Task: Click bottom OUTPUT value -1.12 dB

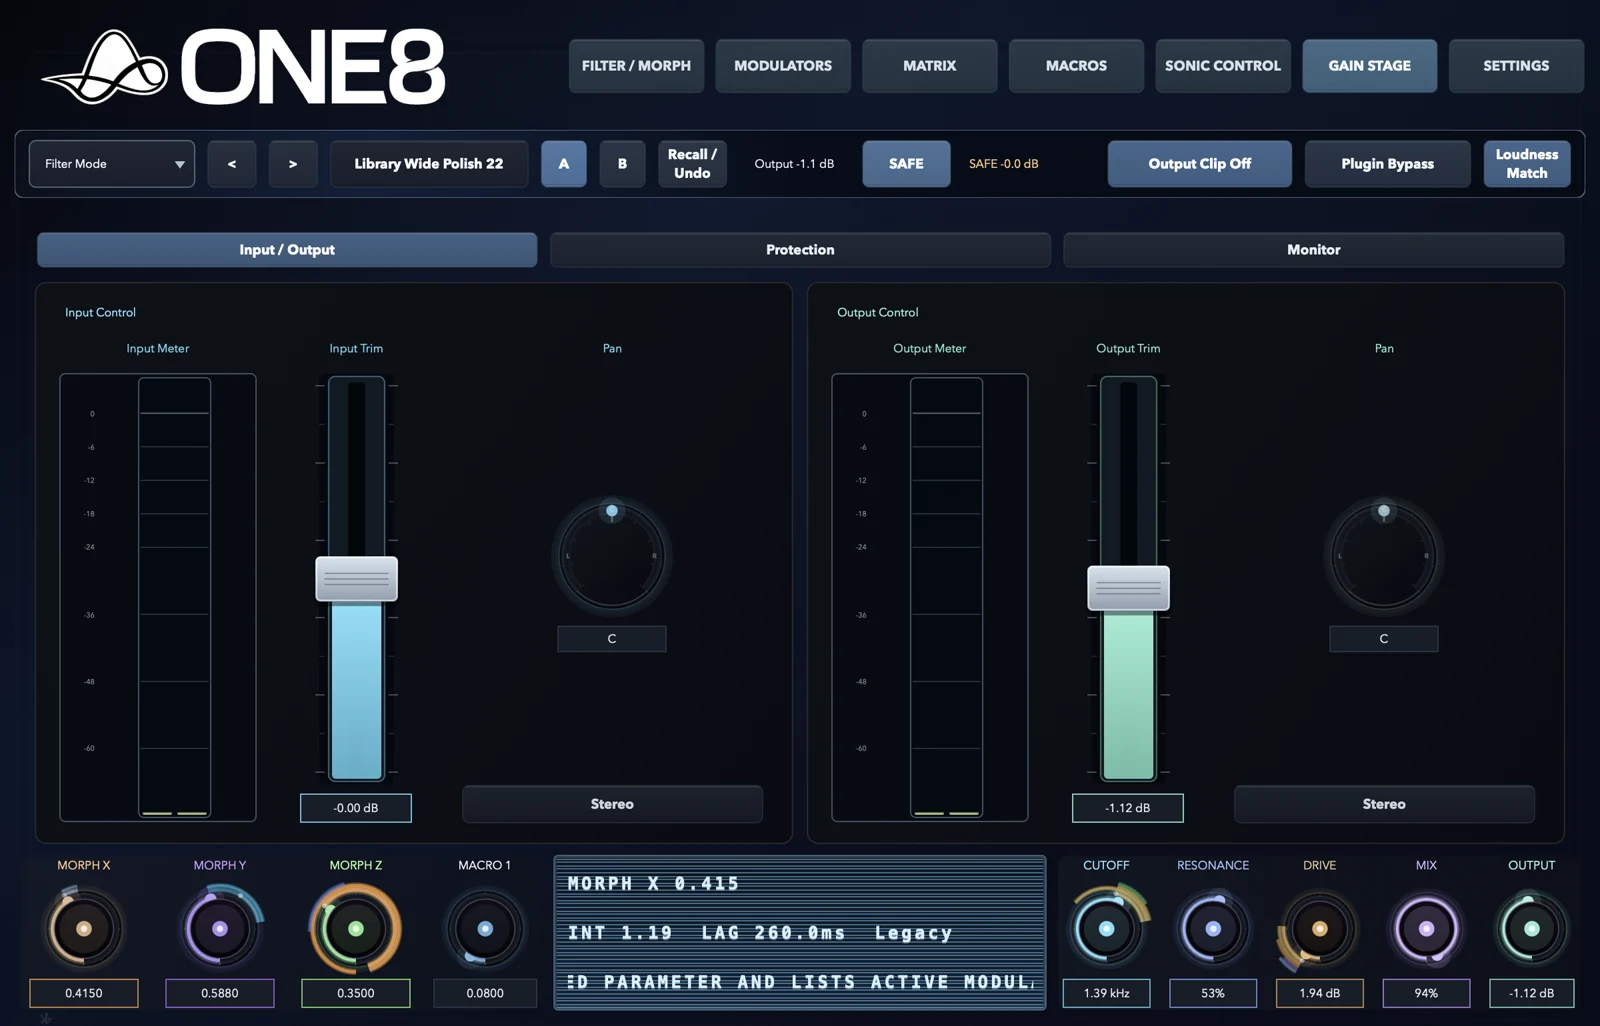Action: click(x=1532, y=993)
